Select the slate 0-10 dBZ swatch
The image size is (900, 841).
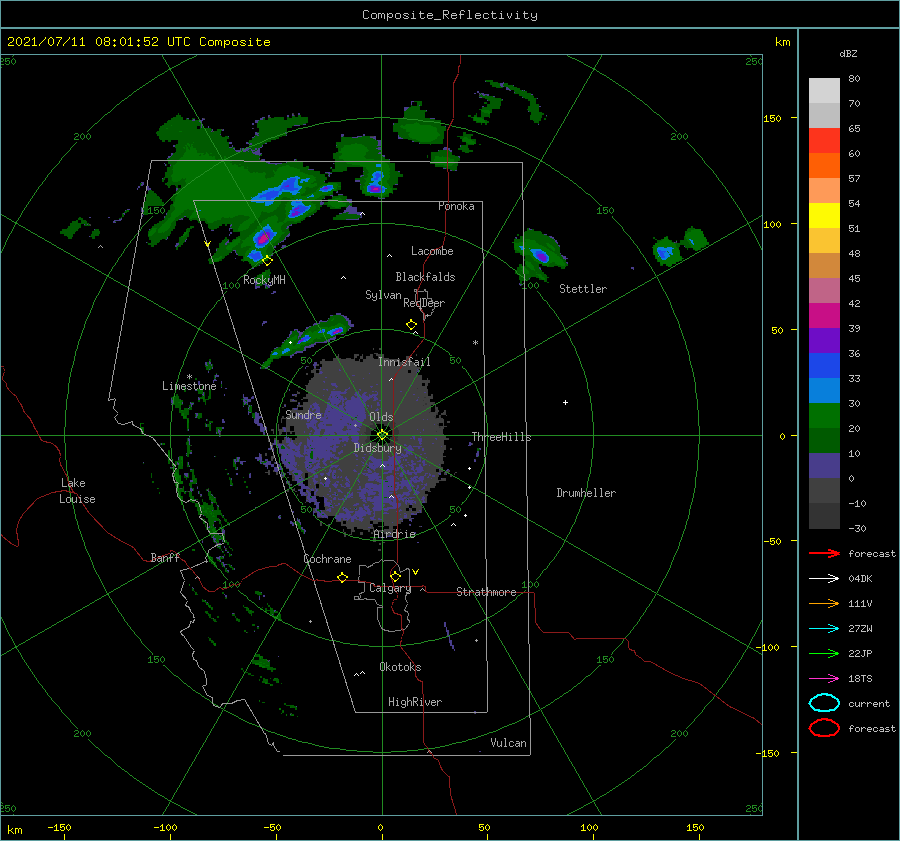tap(824, 466)
